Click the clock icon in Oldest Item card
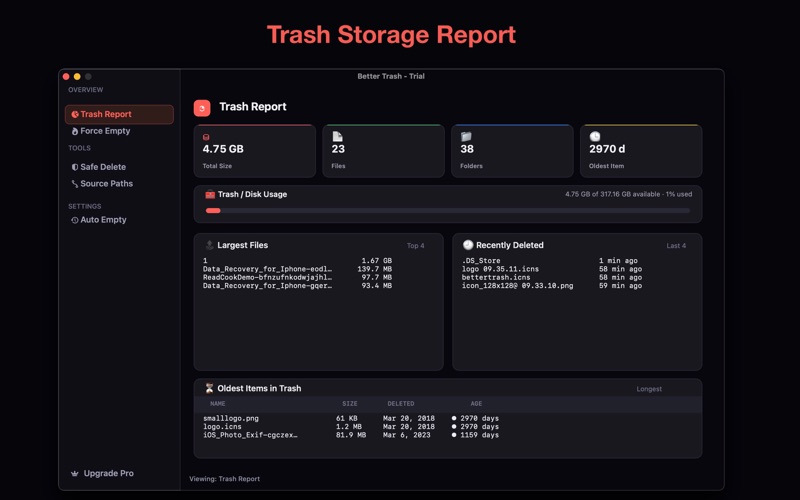 (x=595, y=136)
